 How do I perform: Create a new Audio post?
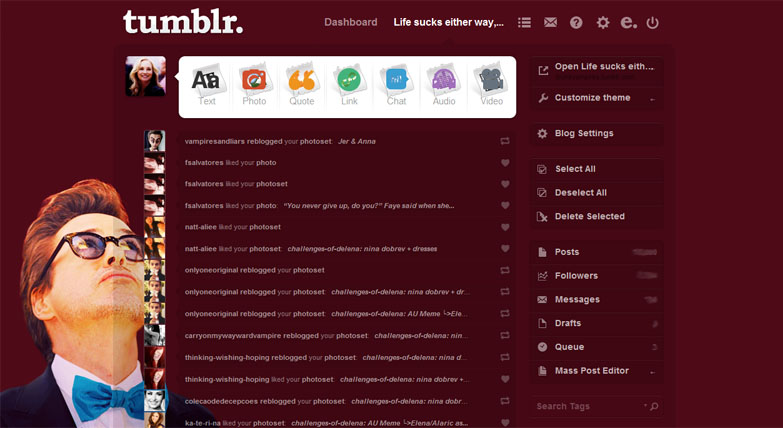[444, 85]
